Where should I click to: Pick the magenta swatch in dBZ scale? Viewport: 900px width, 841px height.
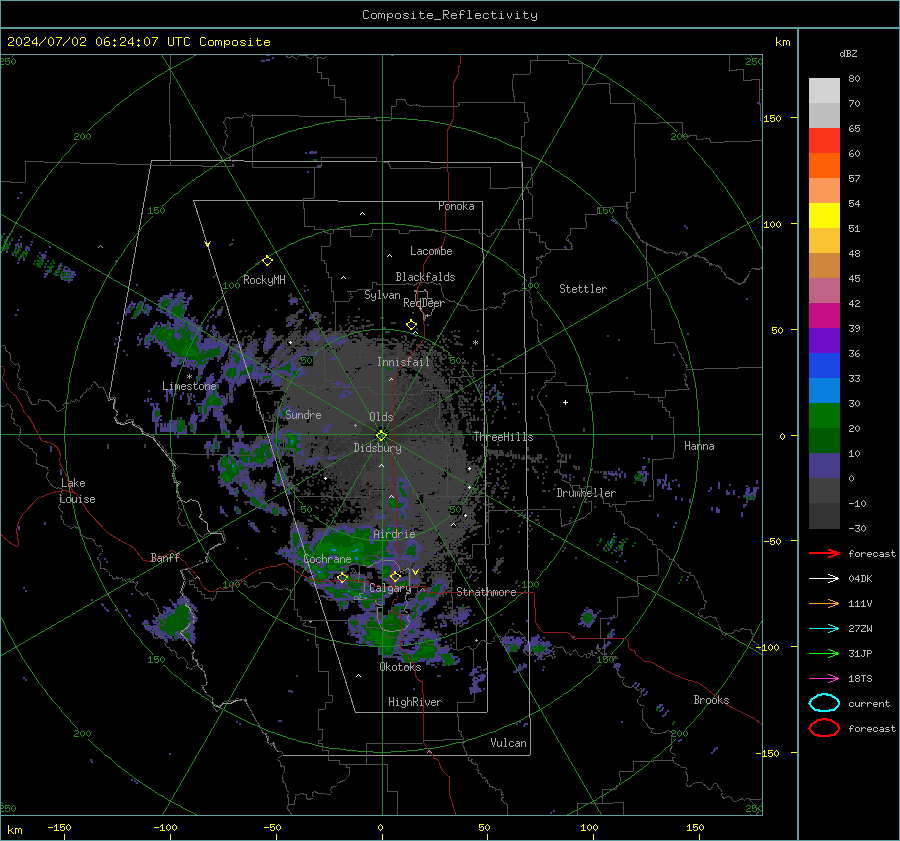824,316
